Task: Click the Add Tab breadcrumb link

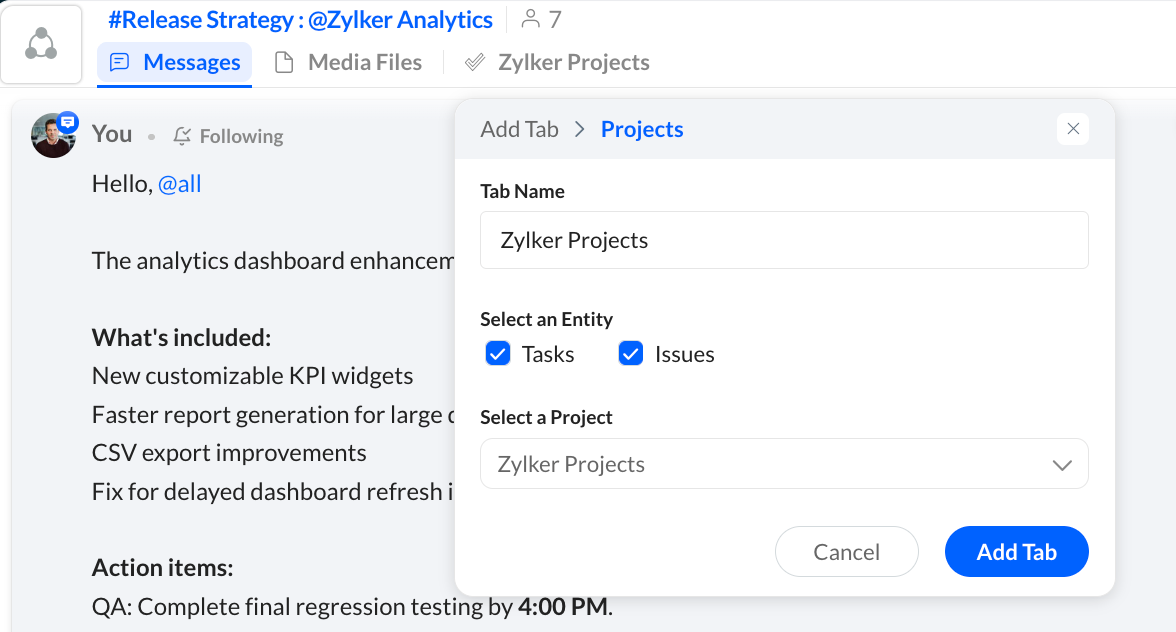Action: [520, 129]
